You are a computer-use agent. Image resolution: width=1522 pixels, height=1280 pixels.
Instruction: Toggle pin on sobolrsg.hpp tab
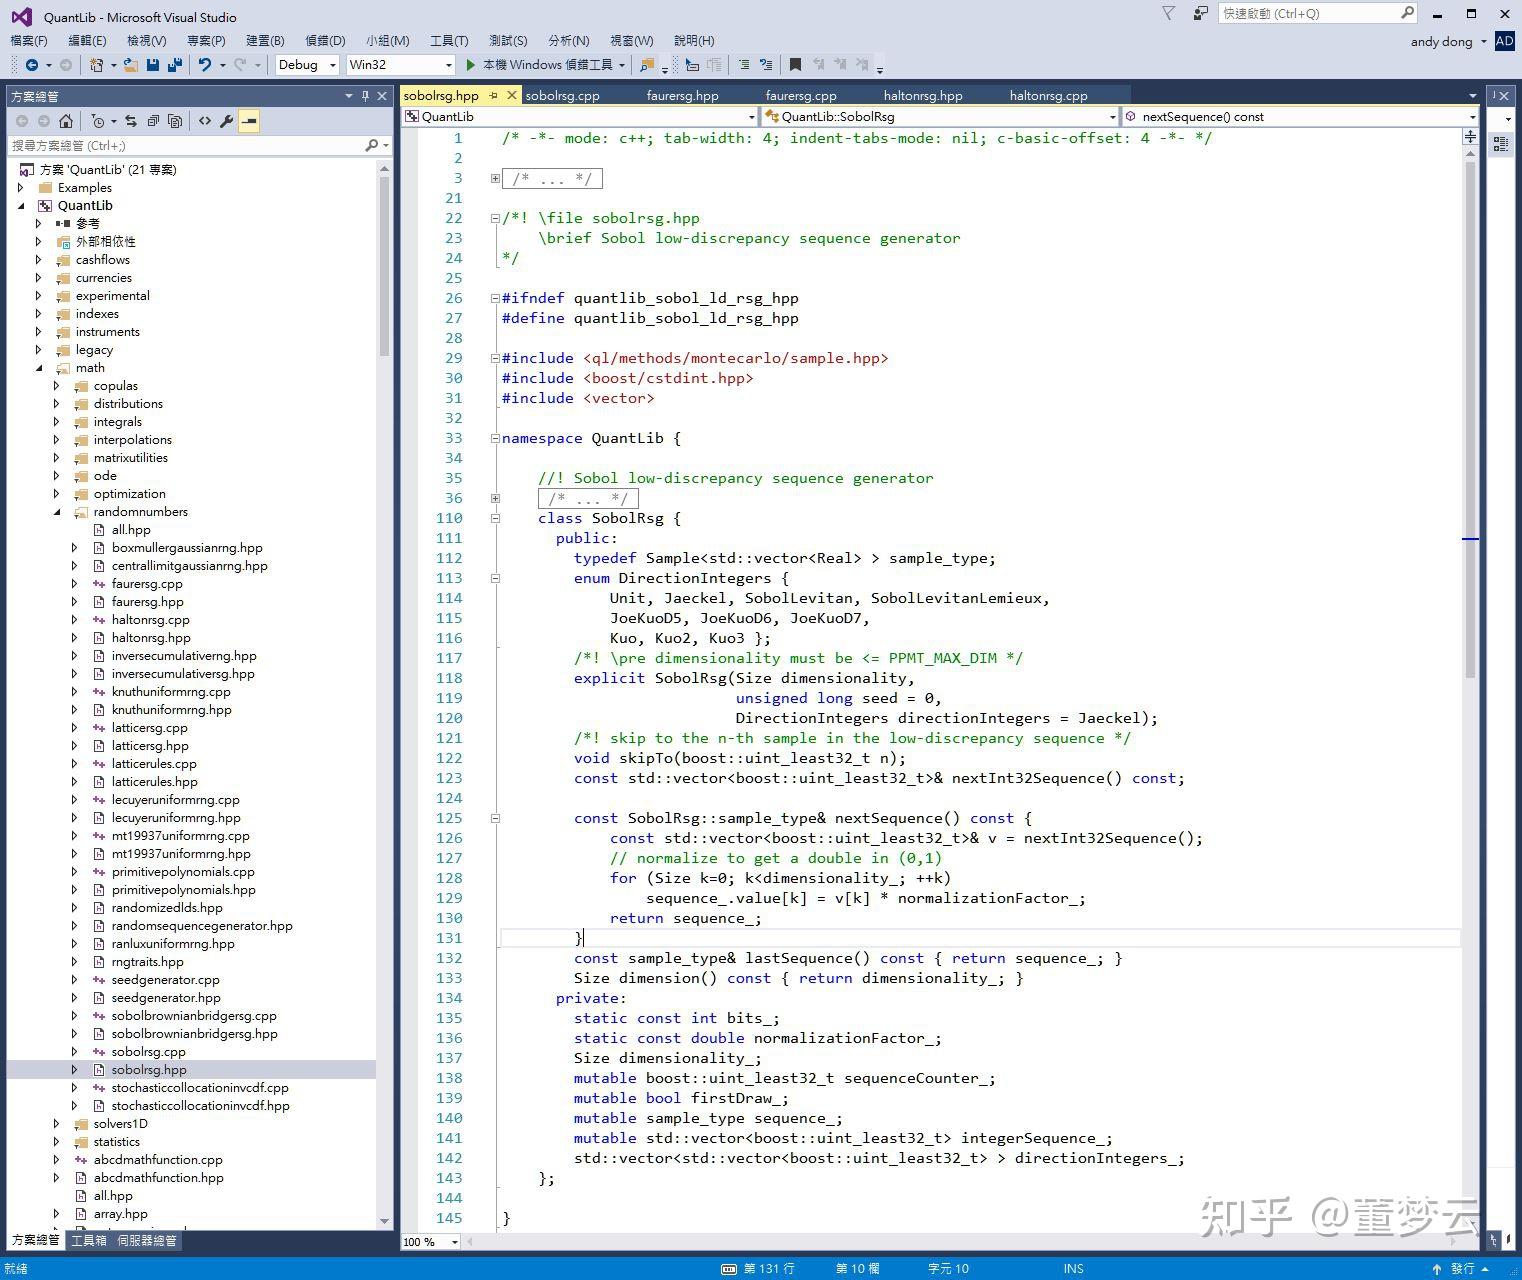(x=493, y=96)
